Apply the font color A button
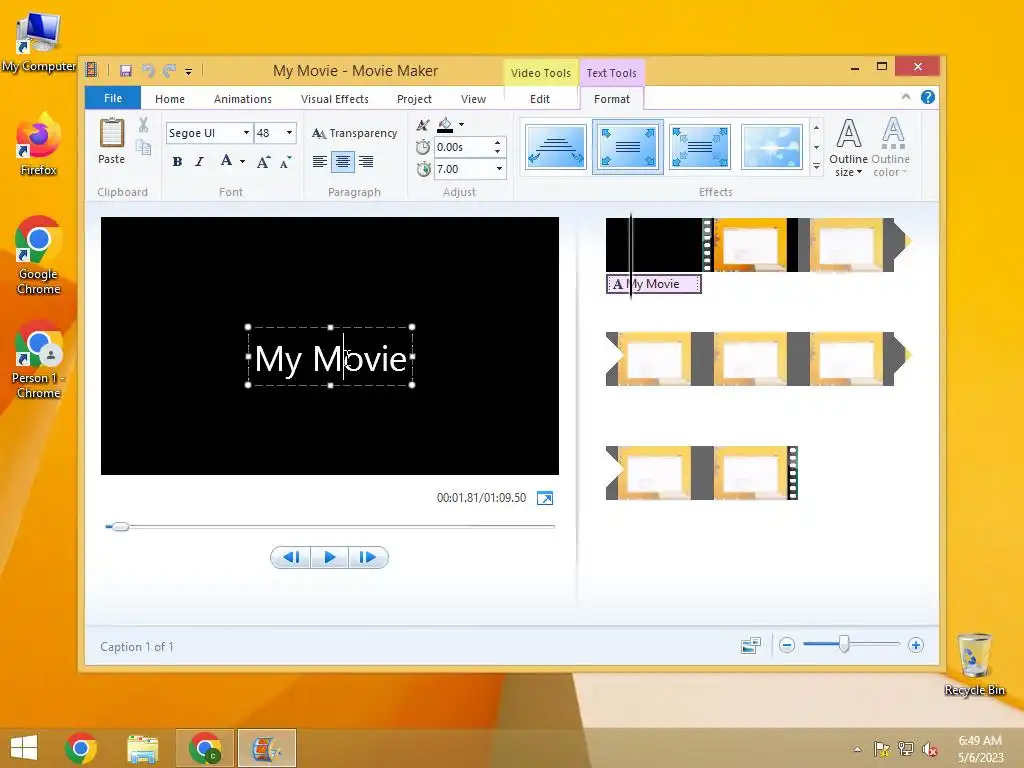The height and width of the screenshot is (768, 1024). [x=226, y=161]
